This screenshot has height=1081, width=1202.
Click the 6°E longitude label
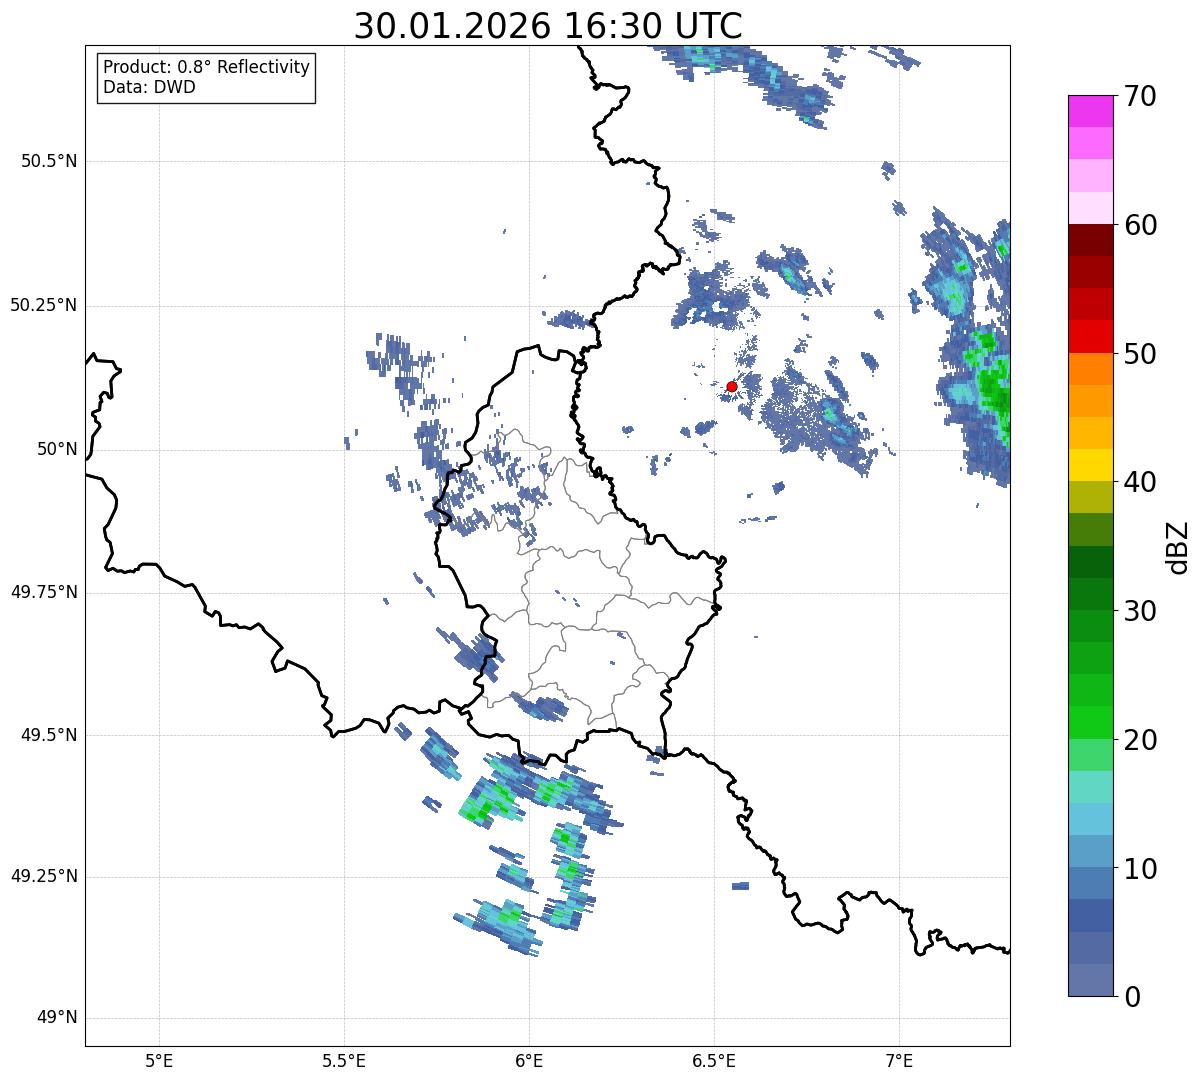click(529, 1060)
